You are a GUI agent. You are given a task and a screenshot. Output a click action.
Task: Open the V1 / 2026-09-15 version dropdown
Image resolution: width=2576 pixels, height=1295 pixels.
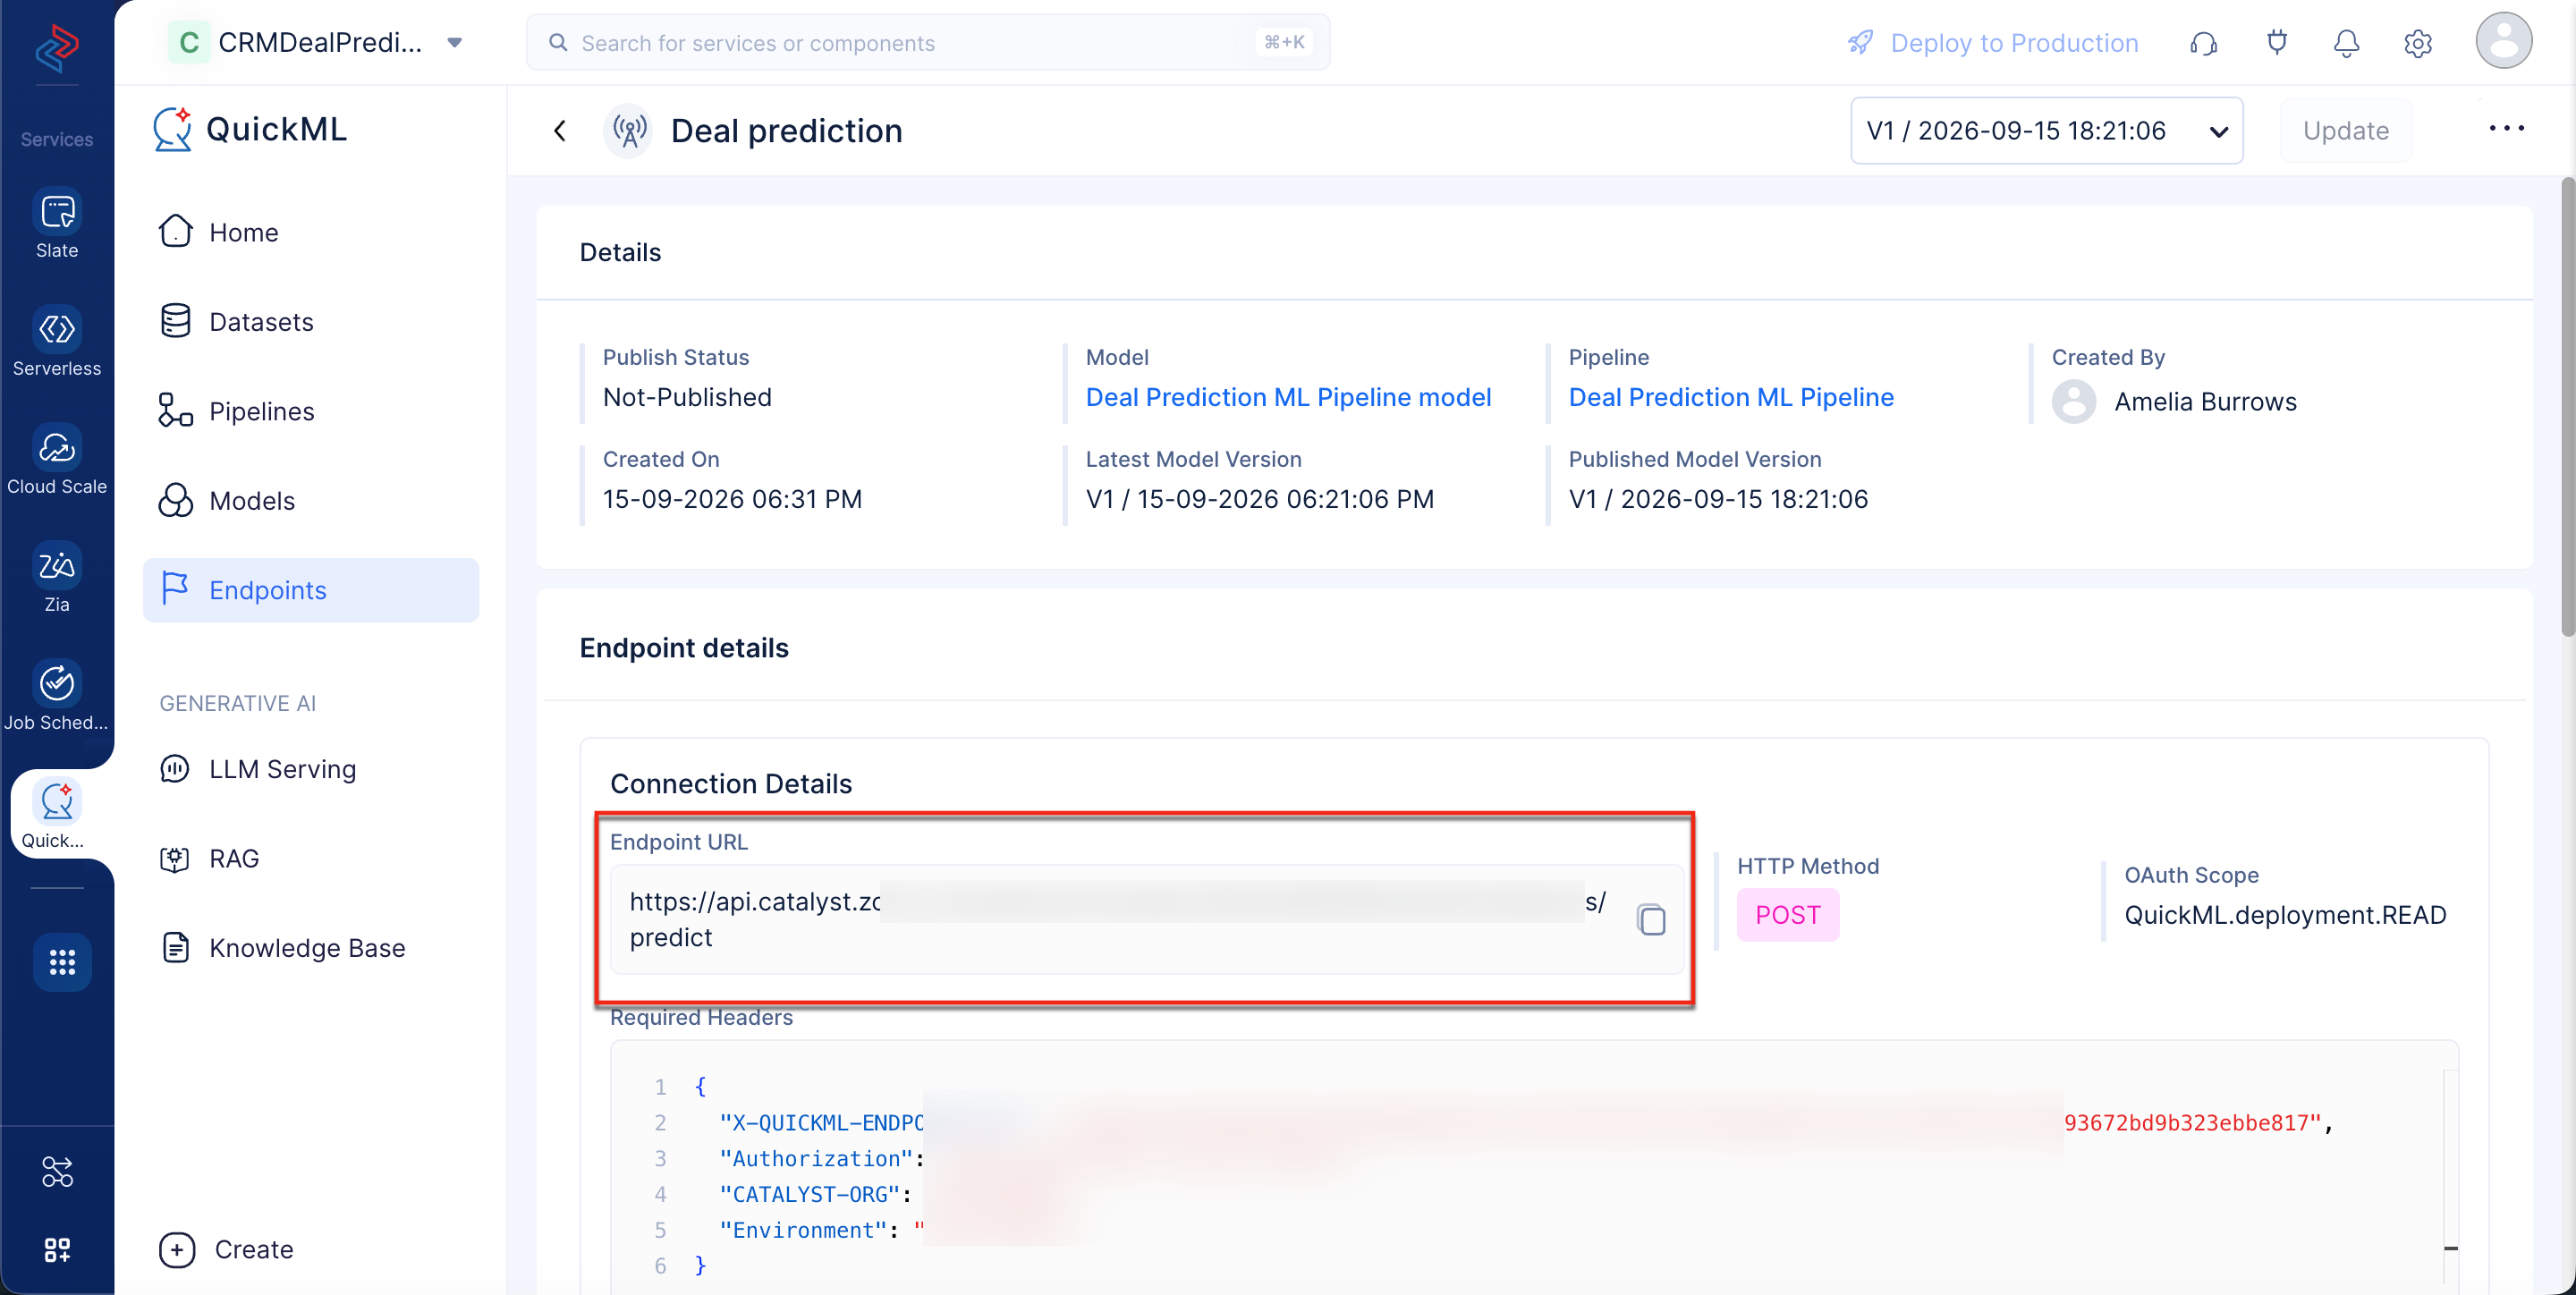pos(2046,130)
